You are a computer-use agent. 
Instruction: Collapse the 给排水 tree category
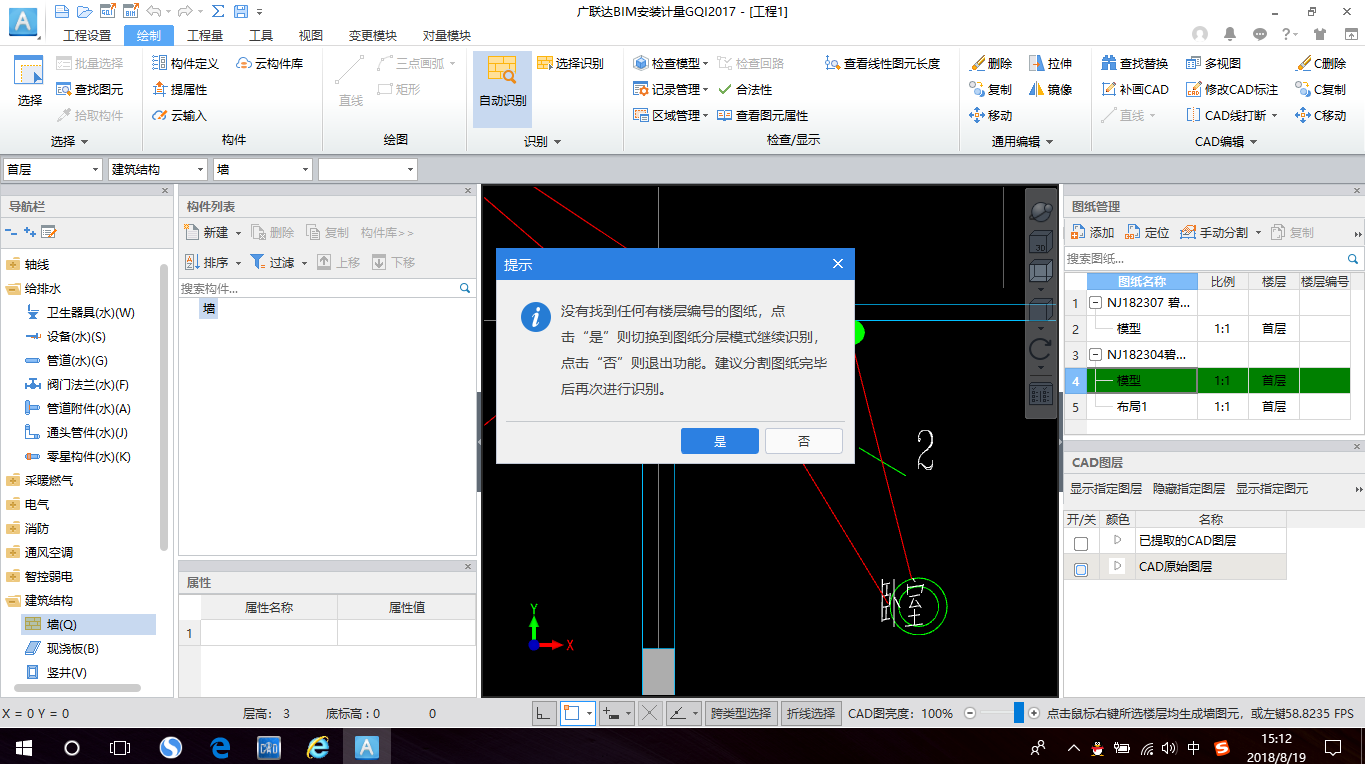point(13,288)
